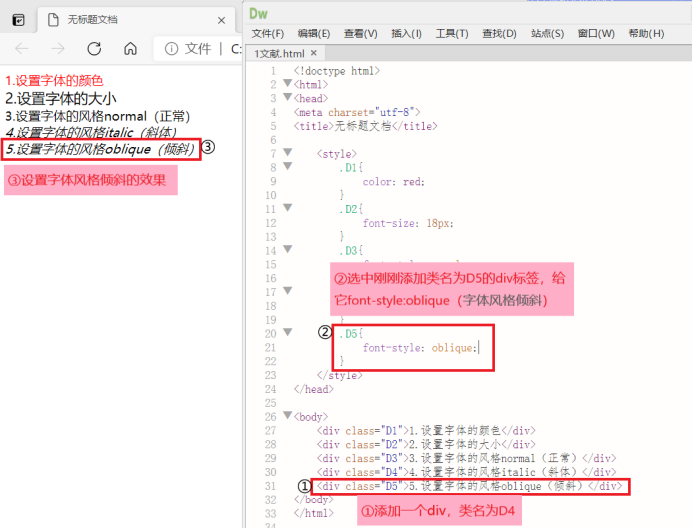692x528 pixels.
Task: Open the 帮助(H) menu
Action: point(647,34)
